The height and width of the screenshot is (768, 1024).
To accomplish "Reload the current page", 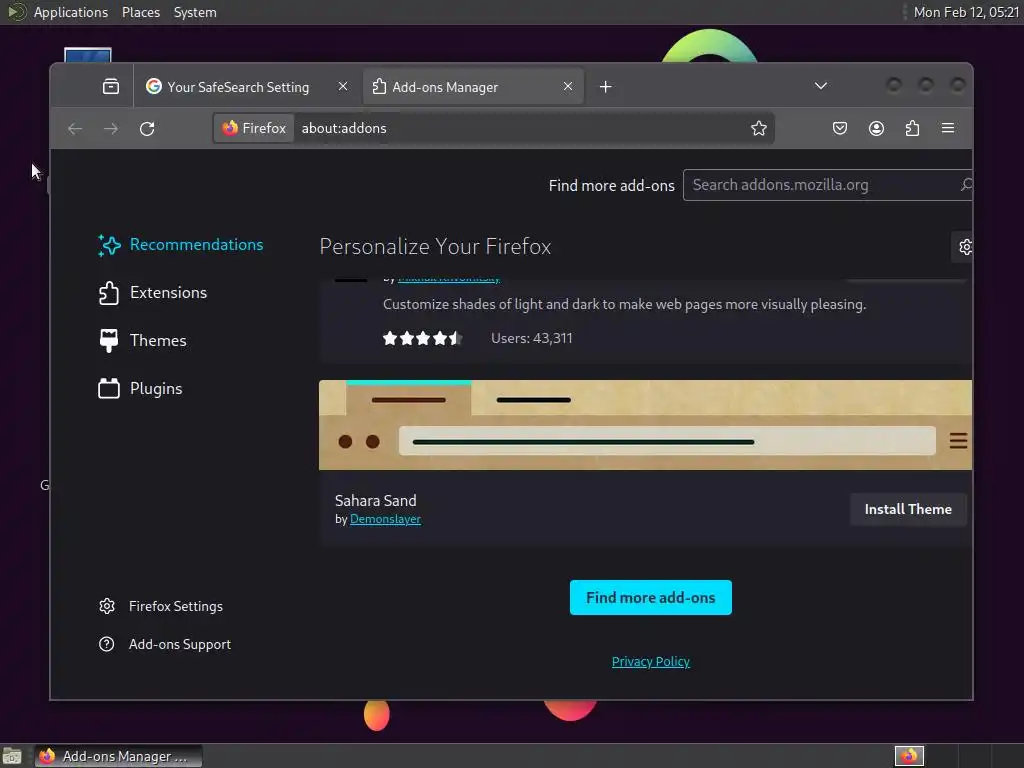I will click(147, 129).
